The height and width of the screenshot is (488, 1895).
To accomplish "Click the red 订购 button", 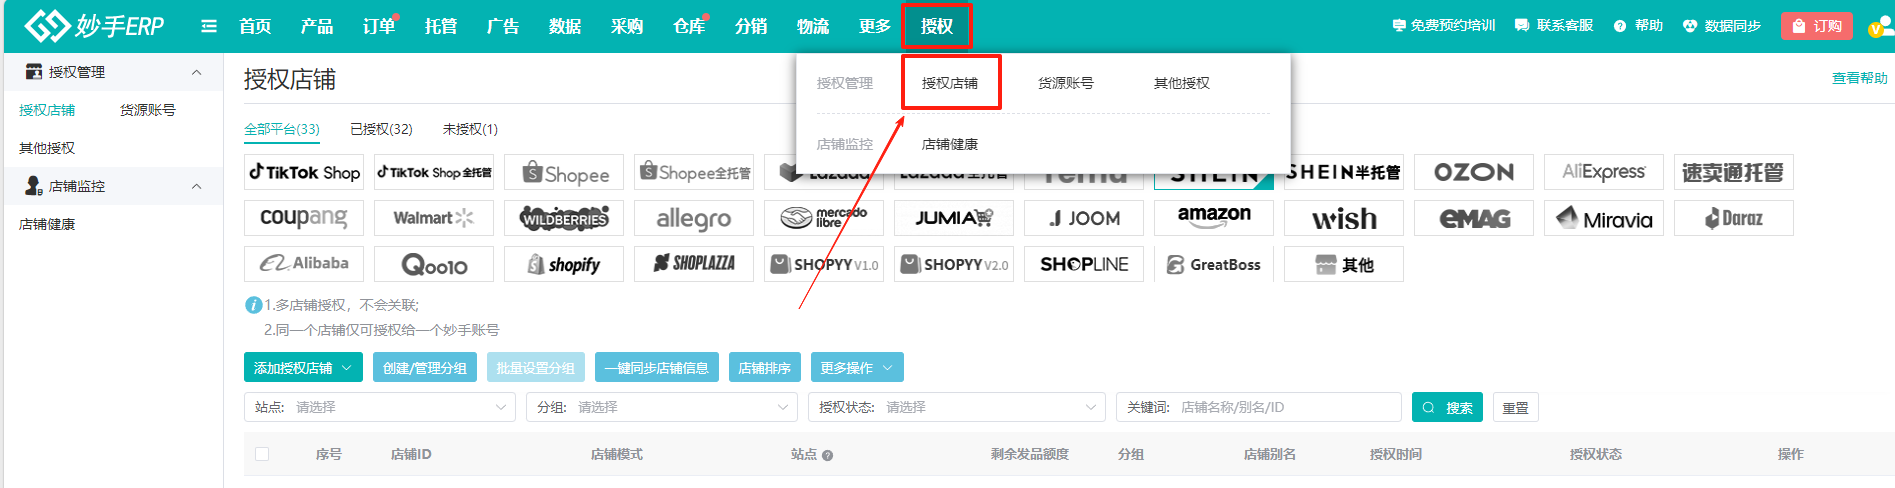I will pos(1817,26).
